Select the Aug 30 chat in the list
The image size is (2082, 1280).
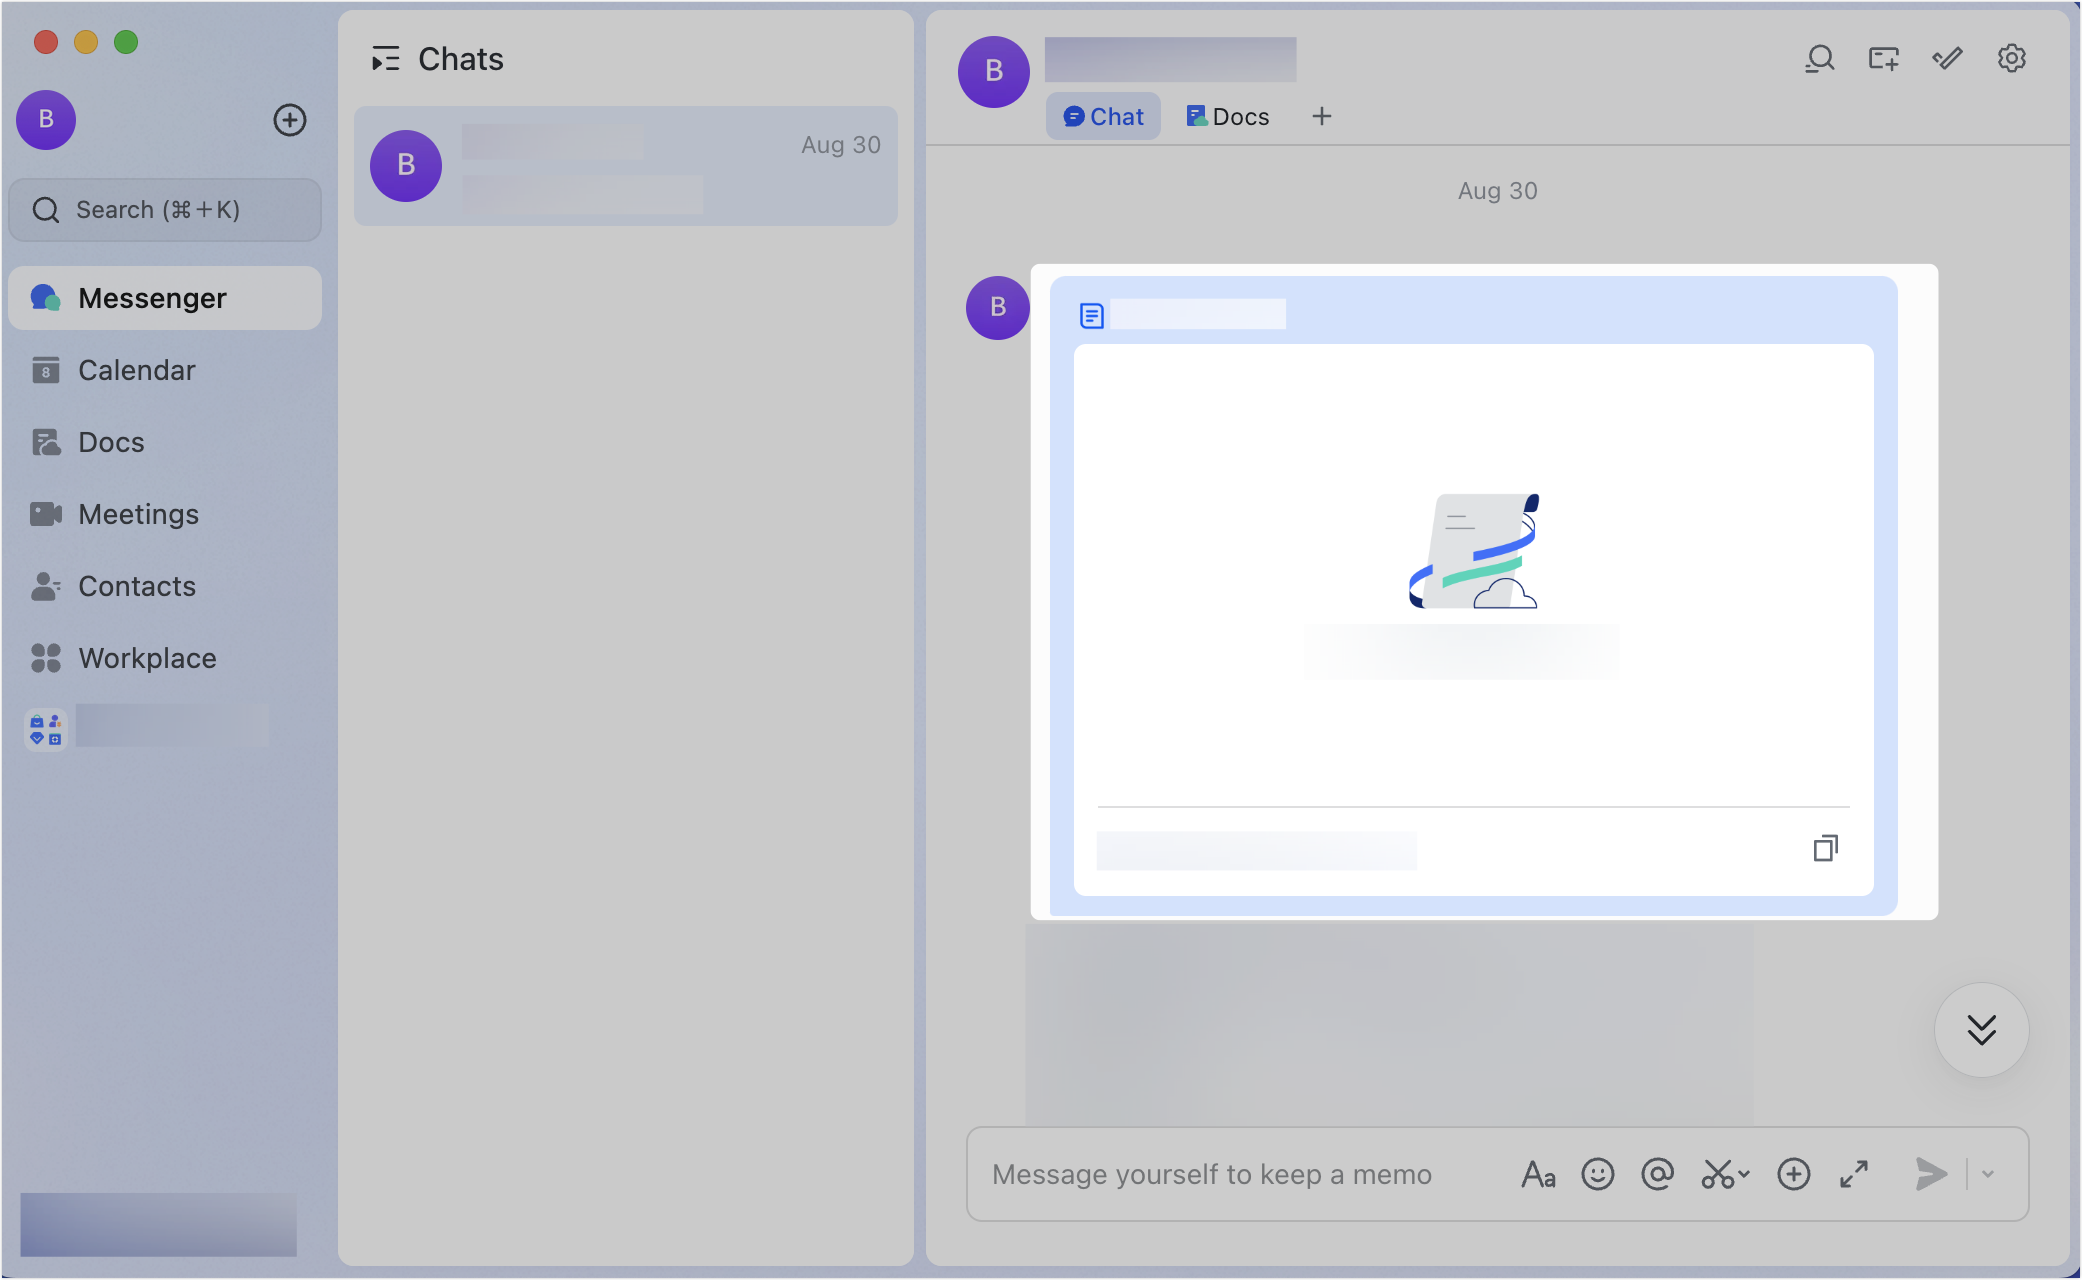click(626, 166)
